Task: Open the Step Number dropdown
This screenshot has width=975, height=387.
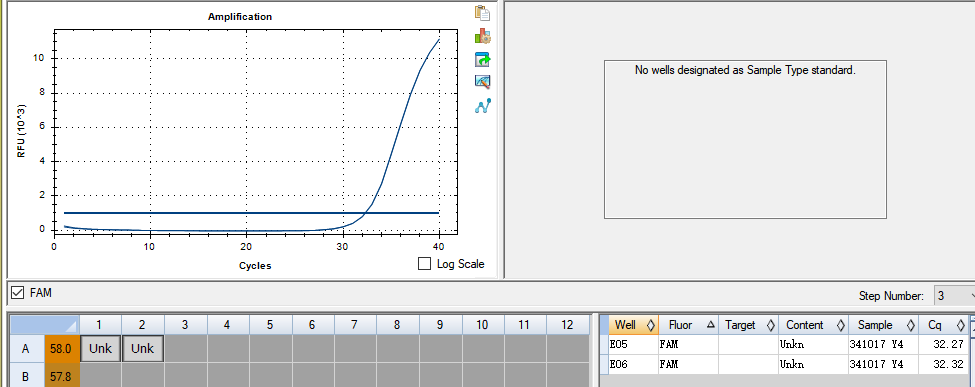Action: click(954, 296)
